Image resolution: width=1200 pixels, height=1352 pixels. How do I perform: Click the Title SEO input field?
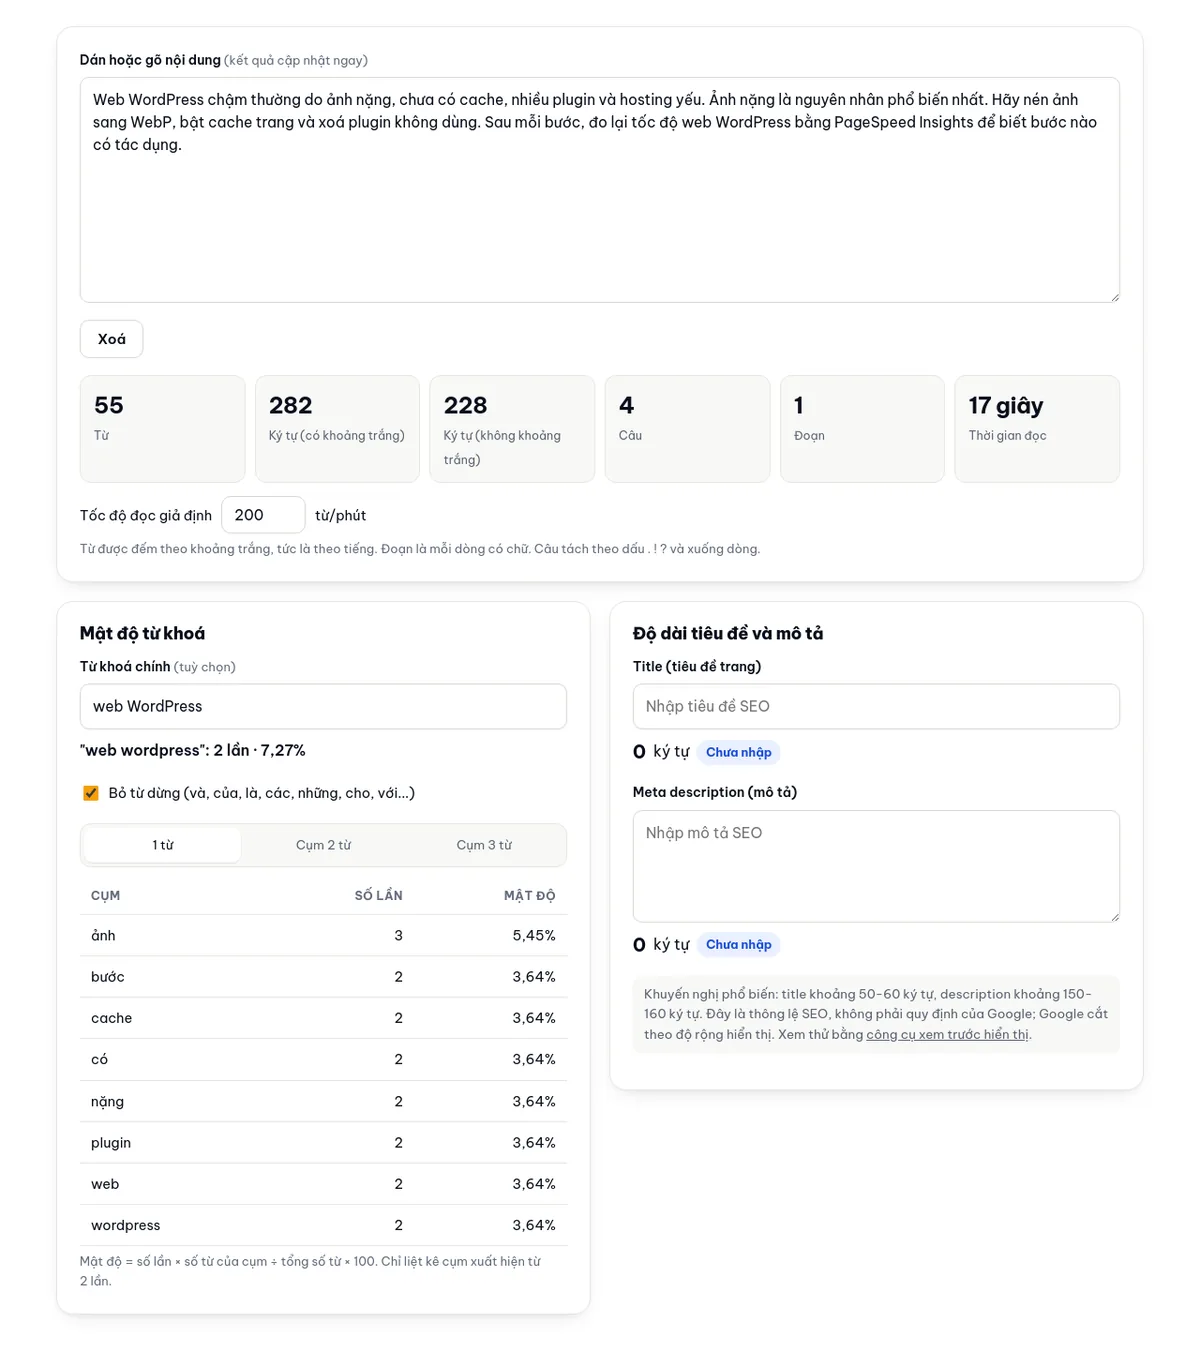point(876,706)
